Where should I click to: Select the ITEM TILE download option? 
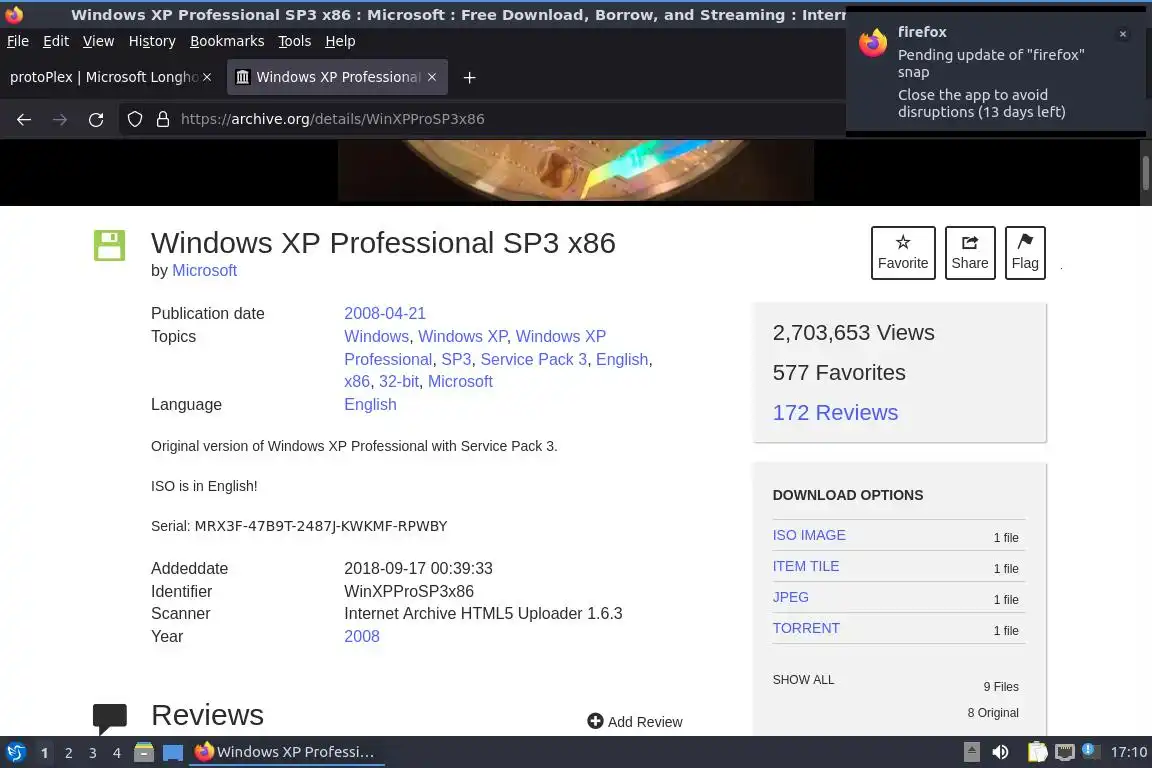point(805,566)
